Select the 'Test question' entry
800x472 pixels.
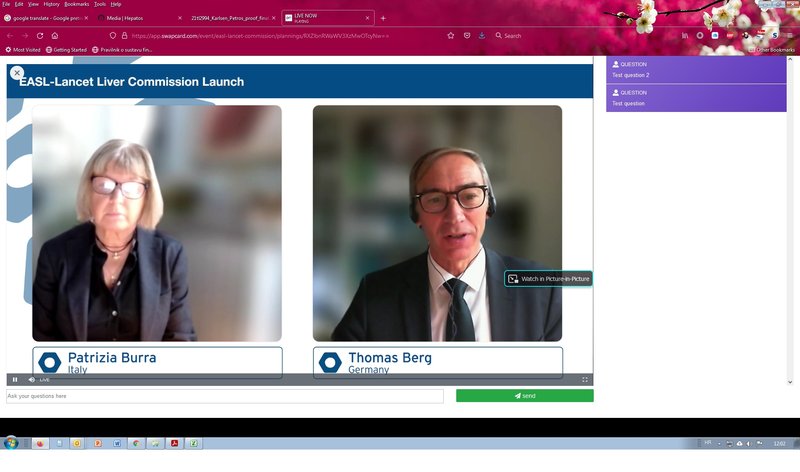tap(696, 98)
